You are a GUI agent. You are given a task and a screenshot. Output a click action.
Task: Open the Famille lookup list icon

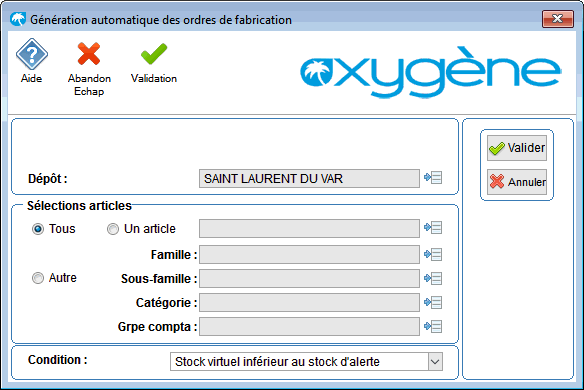(x=433, y=254)
